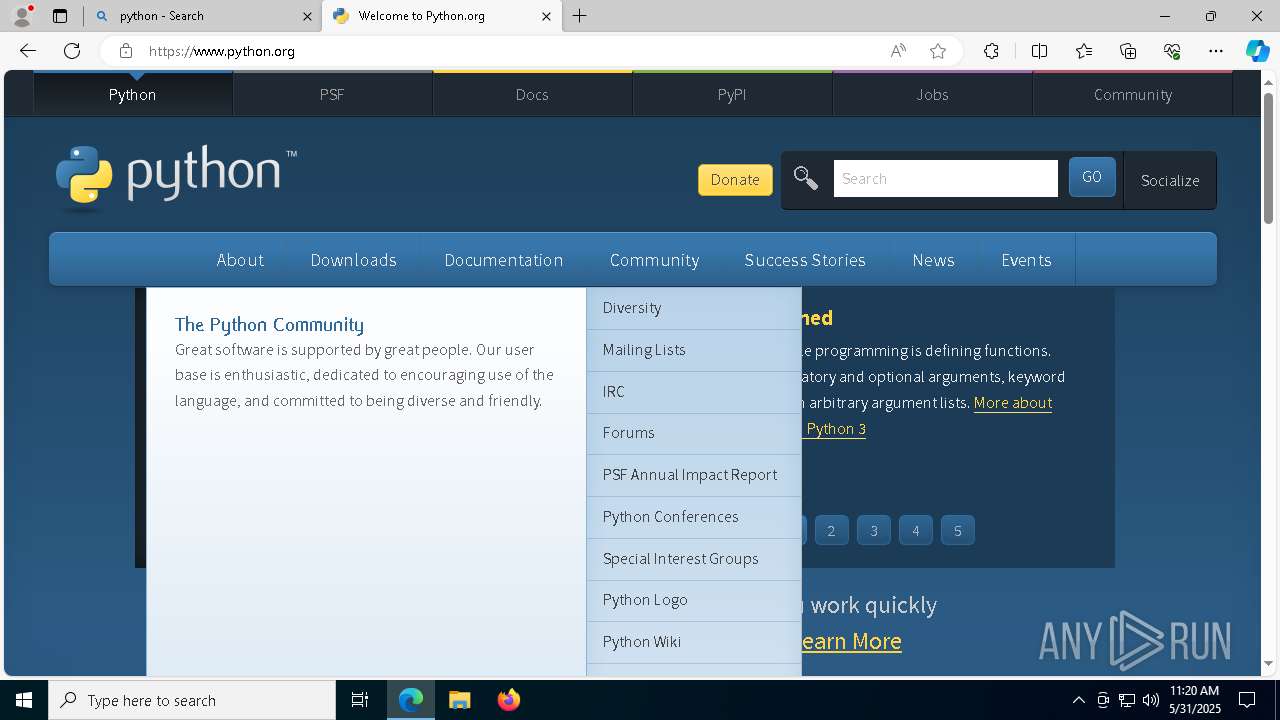The width and height of the screenshot is (1280, 720).
Task: Open the Events navigation menu
Action: [x=1026, y=260]
